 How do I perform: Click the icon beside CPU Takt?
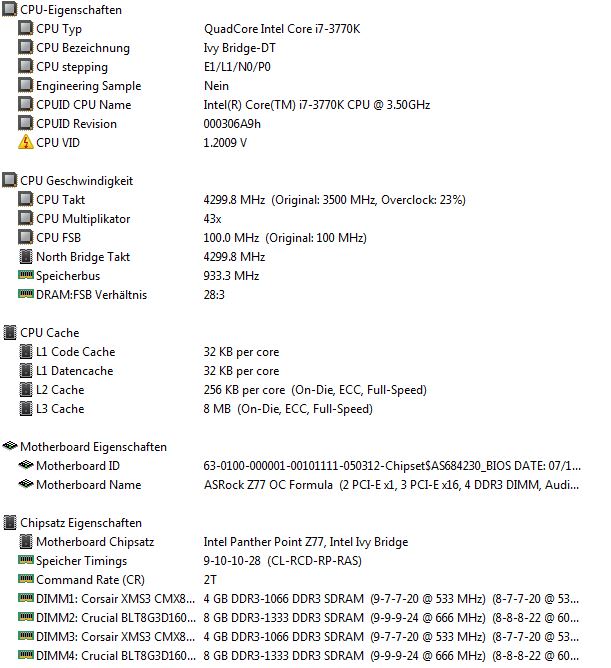(x=26, y=199)
